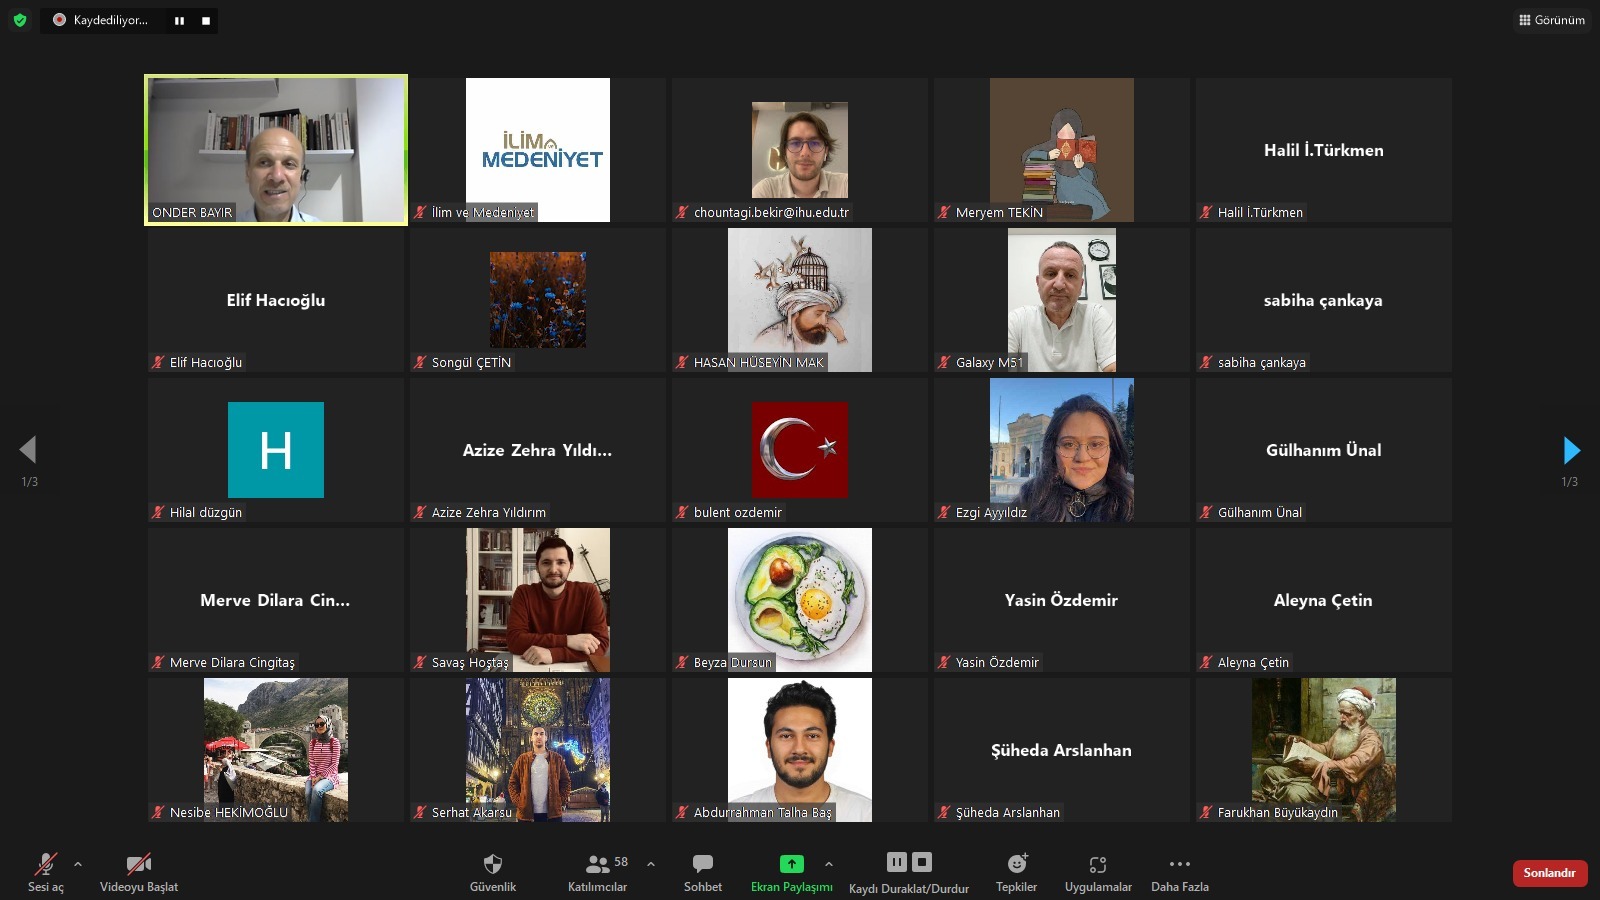Select Şüheda Arslanhan participant tile
The width and height of the screenshot is (1600, 900).
tap(1062, 750)
